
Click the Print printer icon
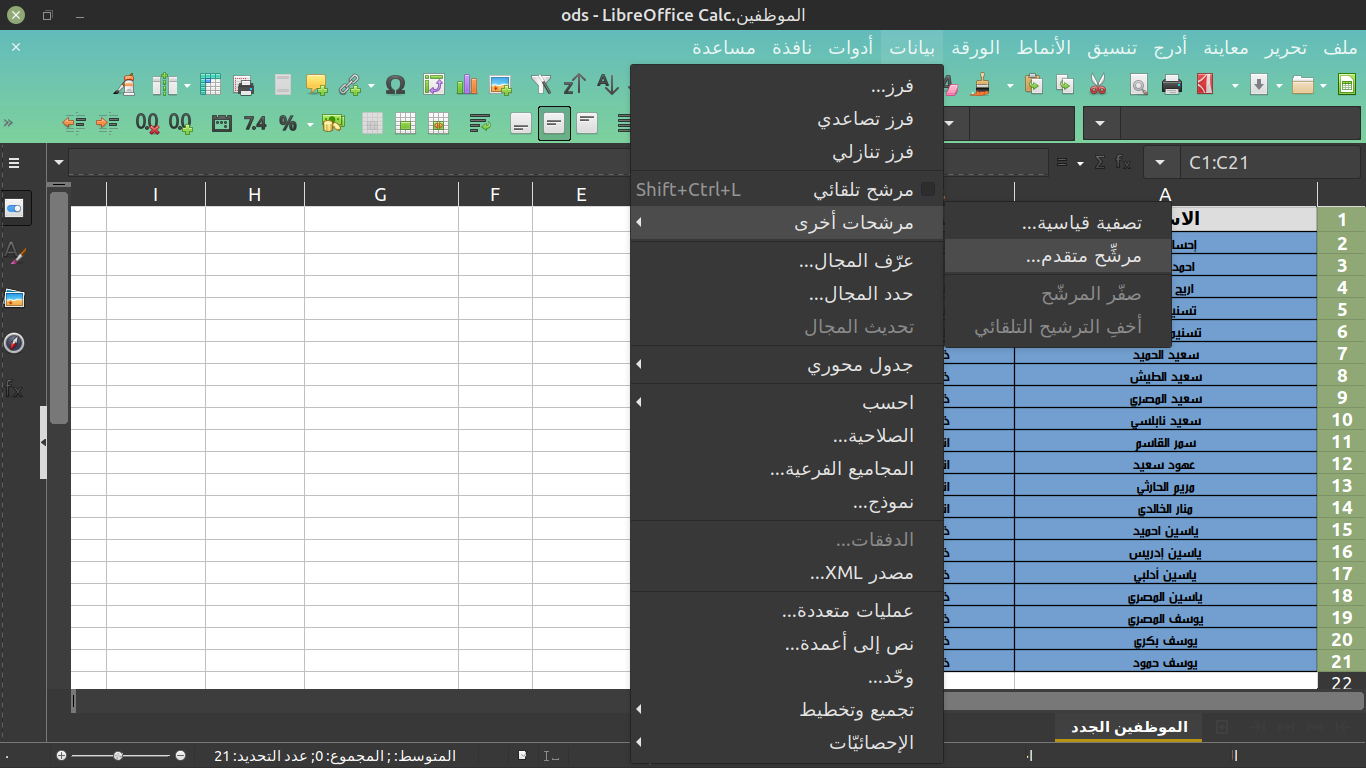(x=1172, y=85)
